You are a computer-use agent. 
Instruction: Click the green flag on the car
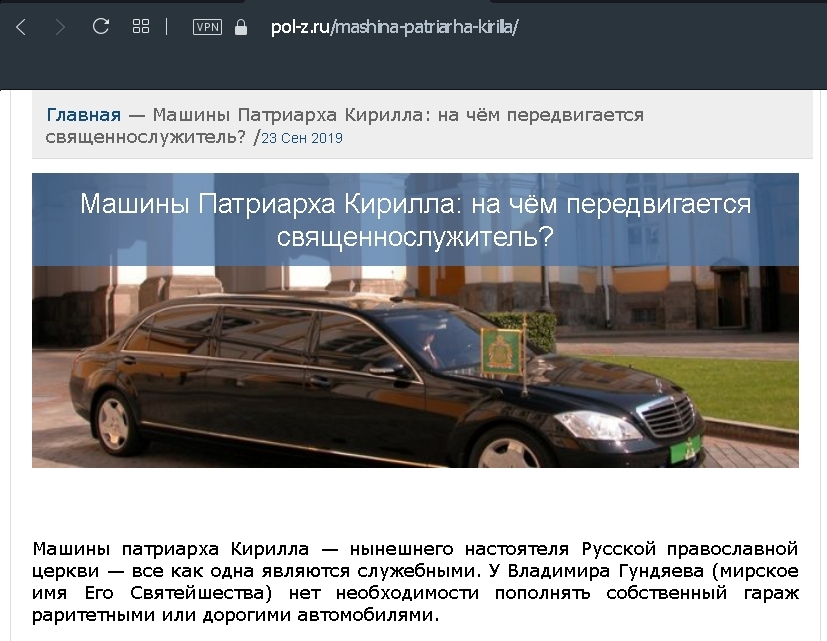(501, 350)
